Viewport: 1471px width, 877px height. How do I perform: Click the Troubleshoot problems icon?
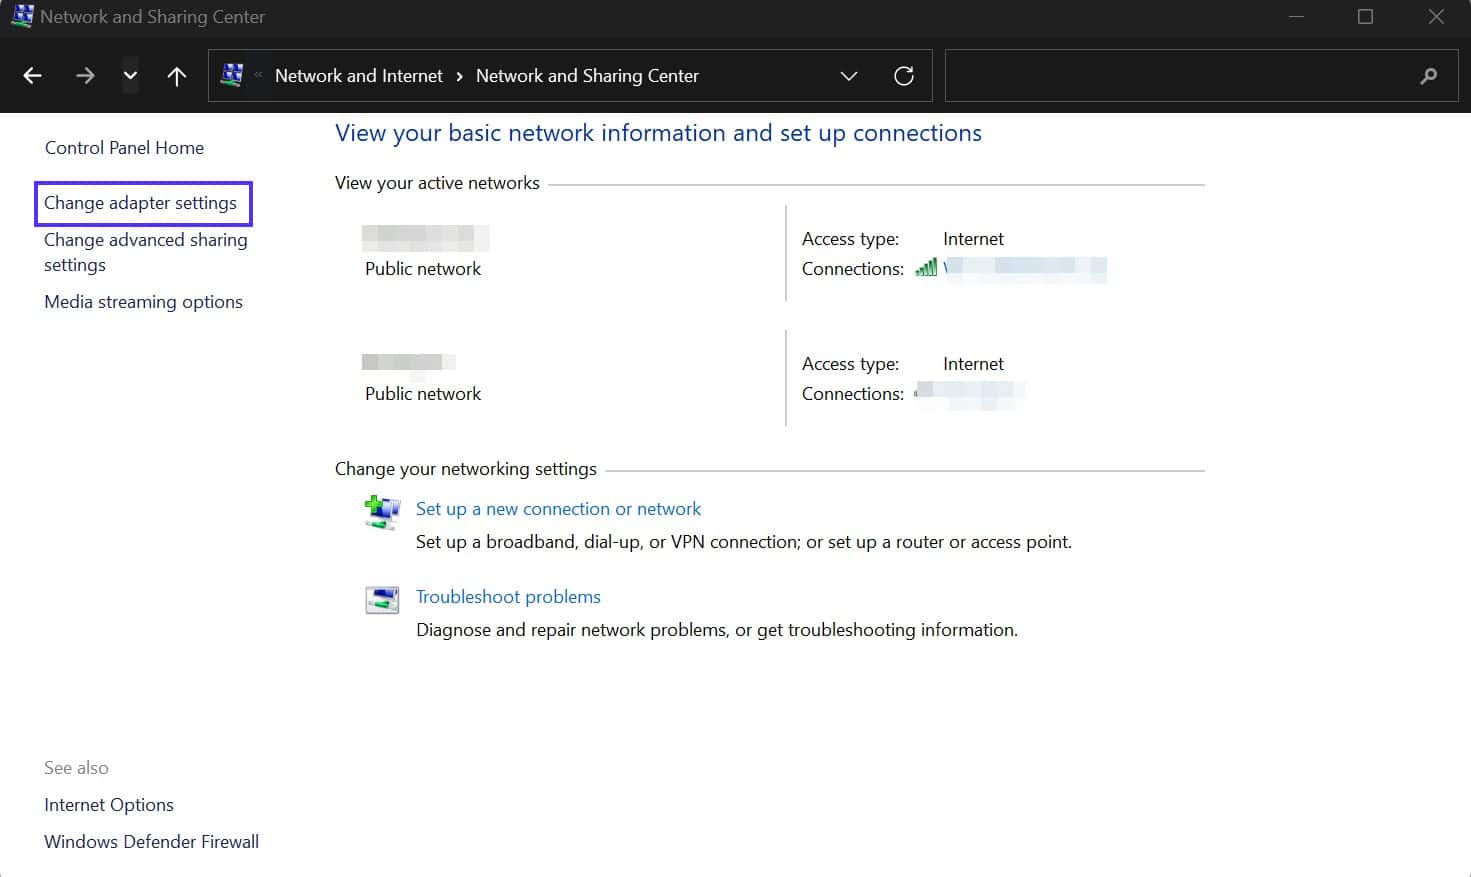(381, 600)
